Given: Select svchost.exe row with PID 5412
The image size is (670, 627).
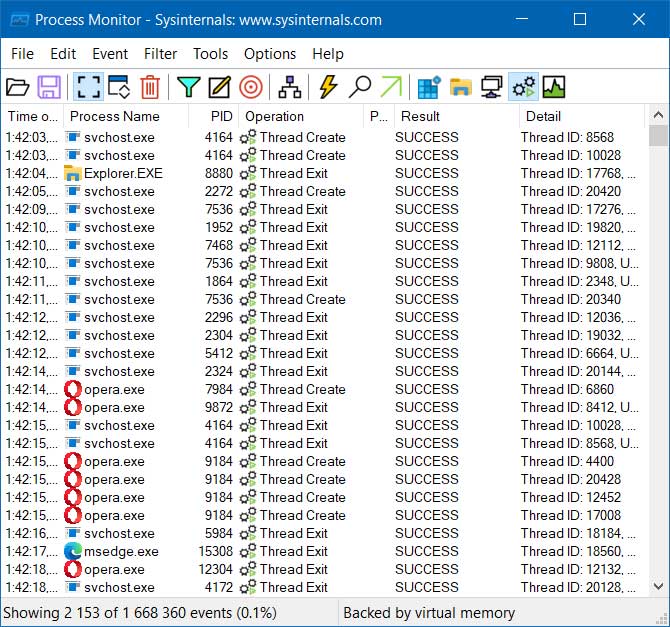Looking at the screenshot, I should (323, 353).
